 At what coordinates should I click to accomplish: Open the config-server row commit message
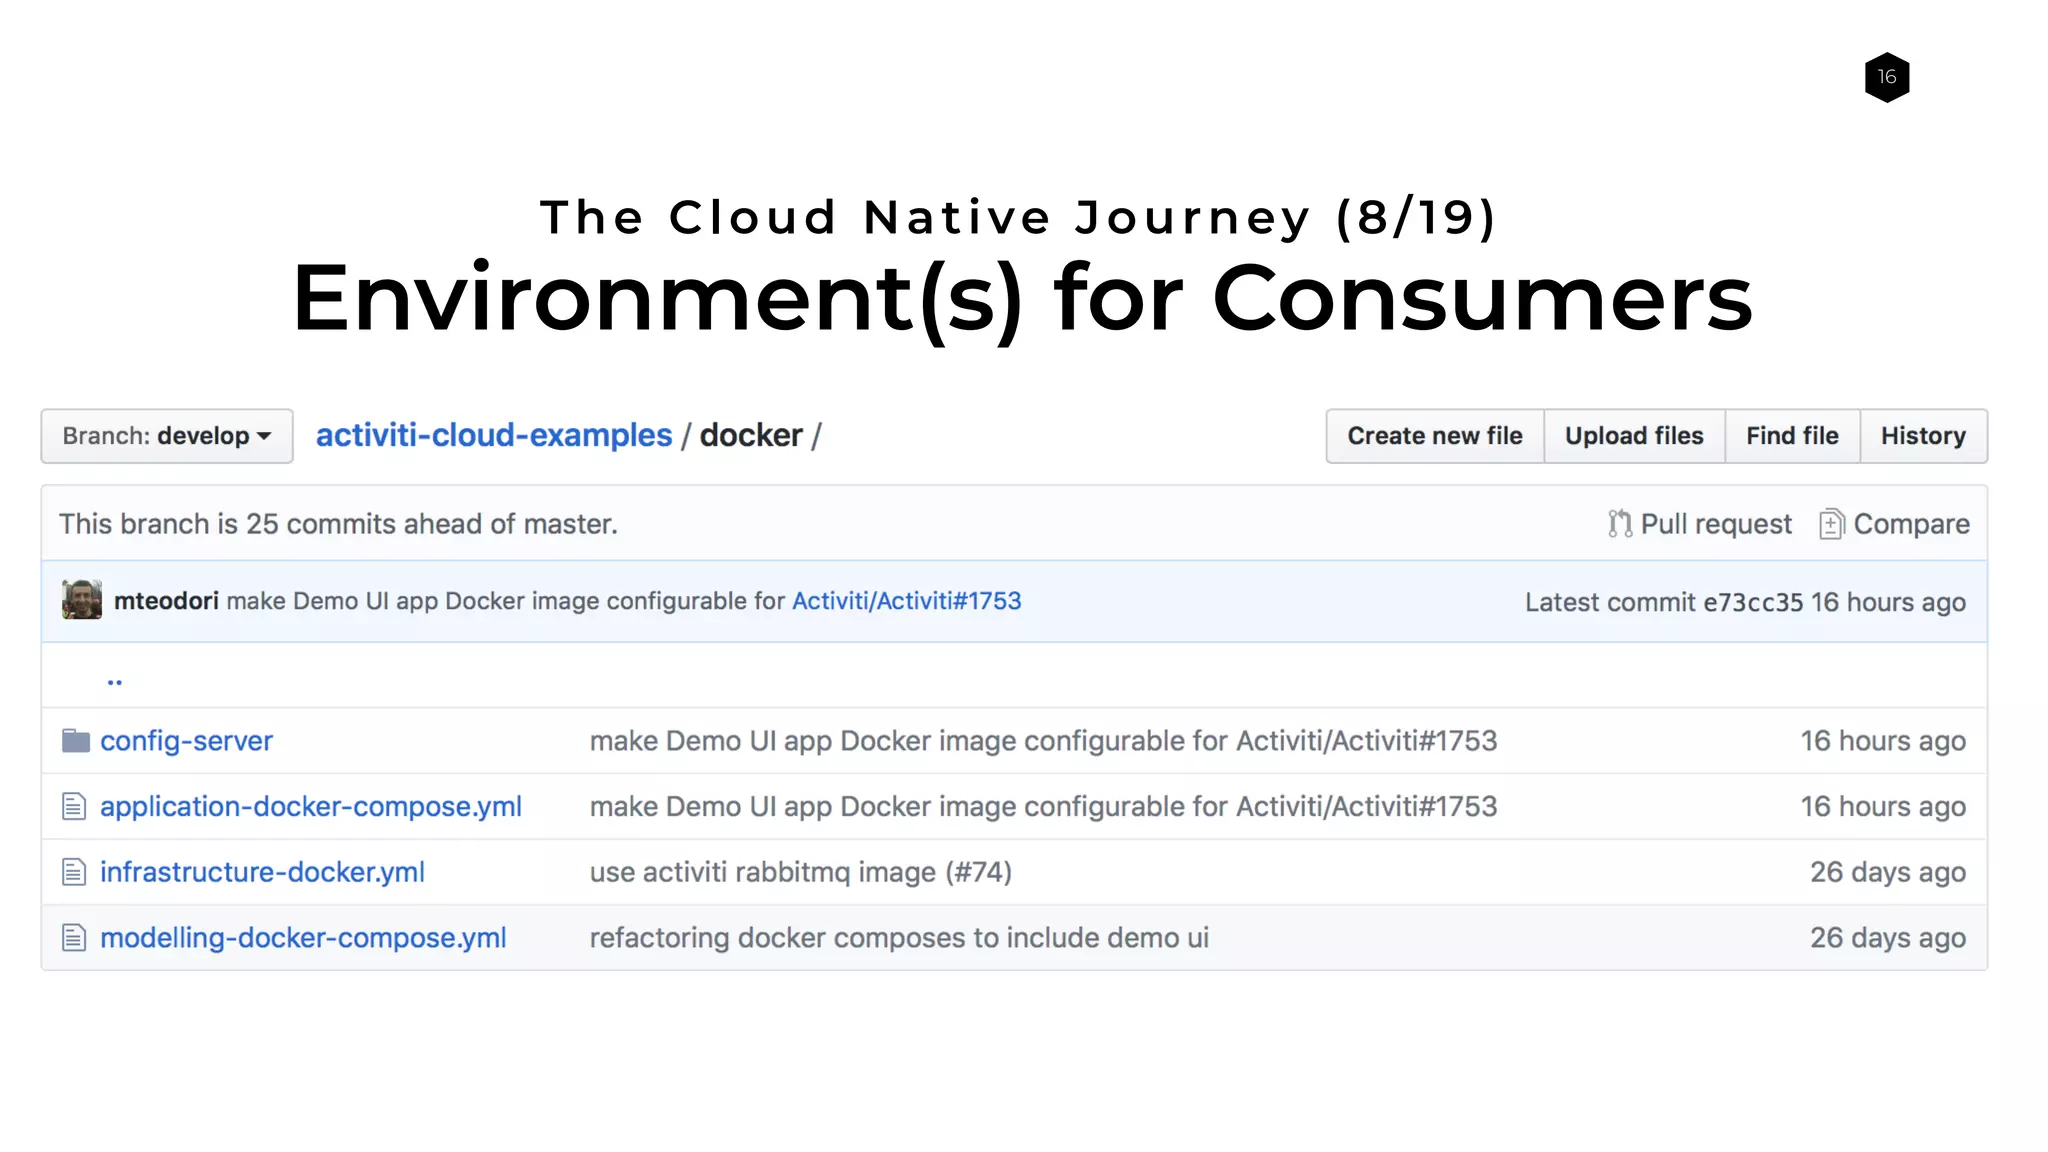tap(1043, 741)
